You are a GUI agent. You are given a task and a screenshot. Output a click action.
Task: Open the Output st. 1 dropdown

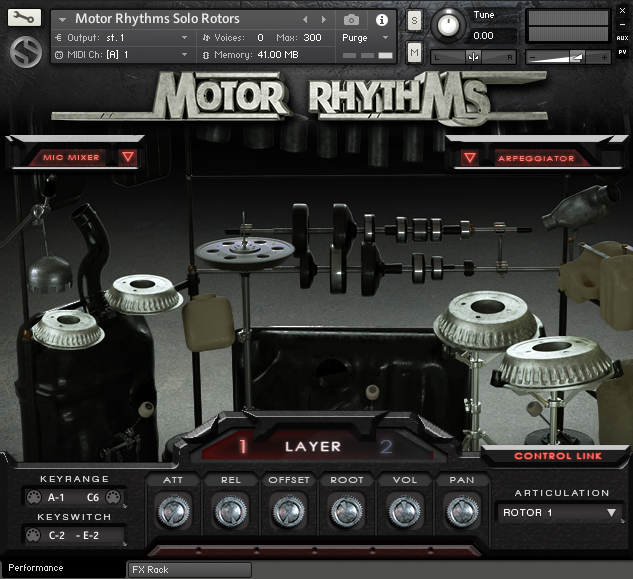click(184, 38)
